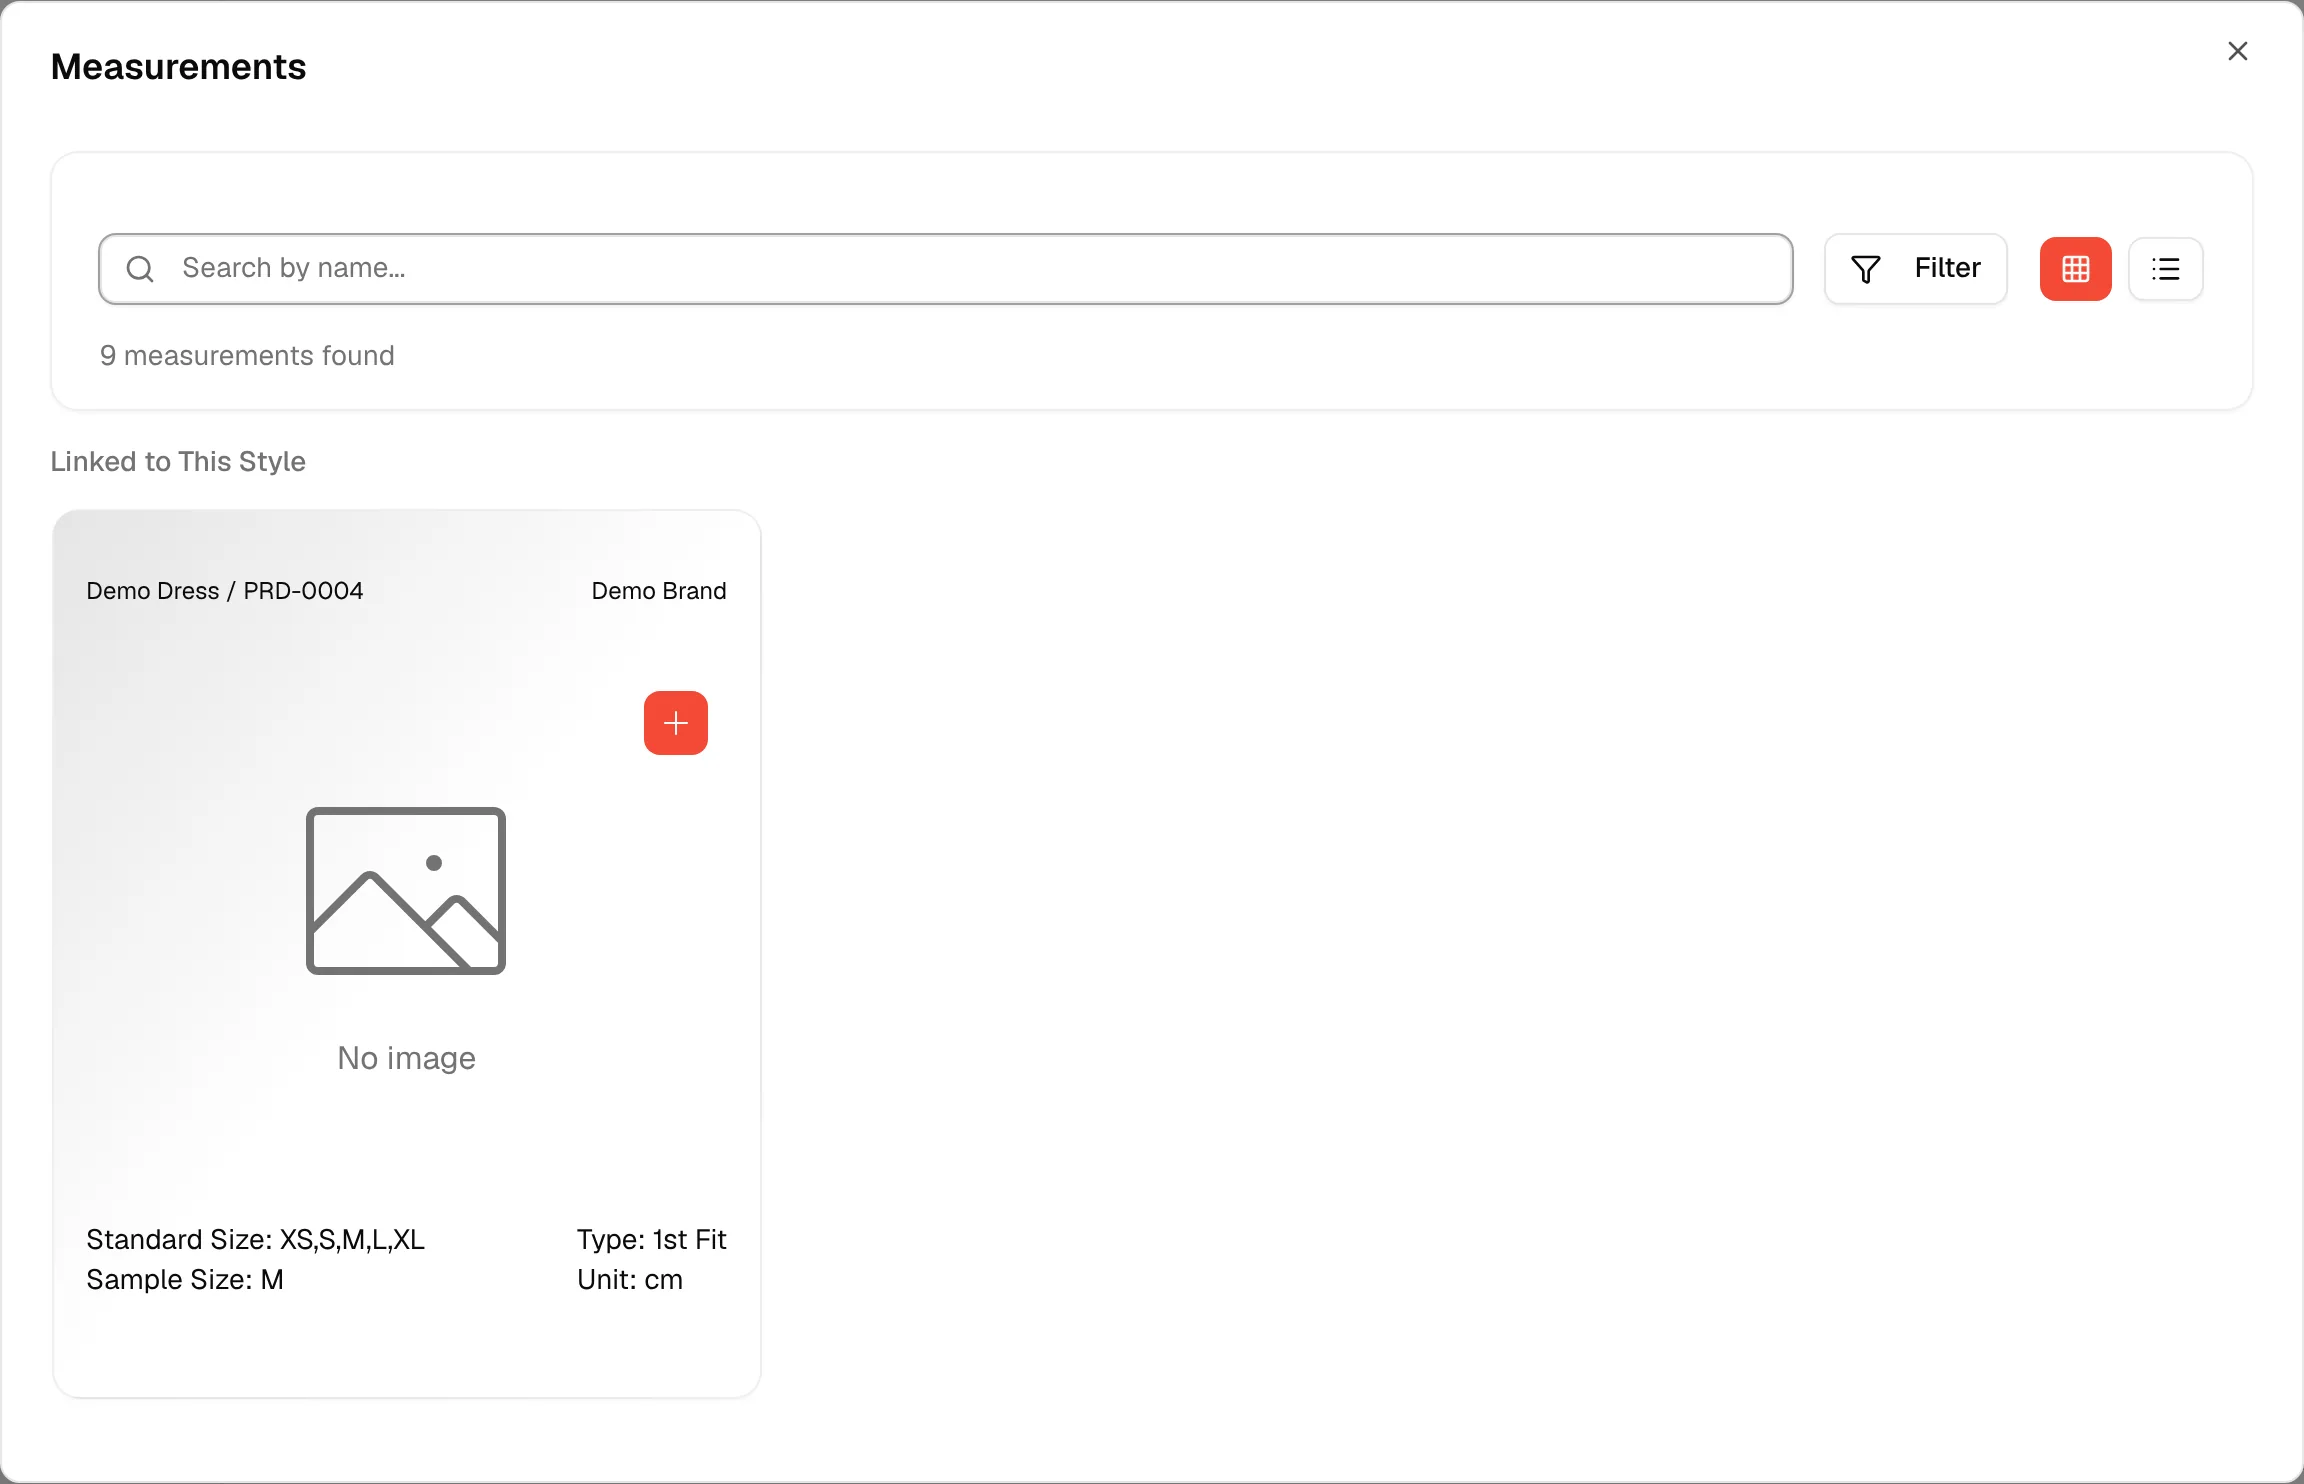This screenshot has height=1484, width=2304.
Task: Click the Standard Size: XS,S,M,L,XL text
Action: point(256,1240)
